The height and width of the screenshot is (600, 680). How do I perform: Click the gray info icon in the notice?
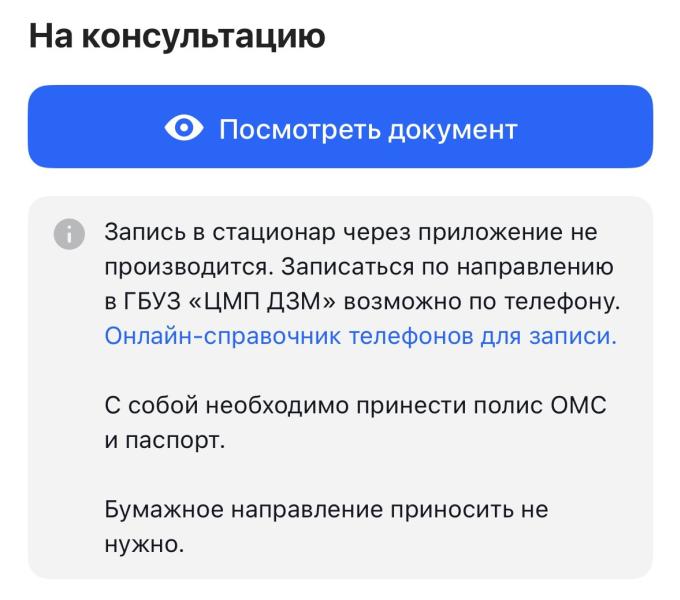tap(67, 234)
